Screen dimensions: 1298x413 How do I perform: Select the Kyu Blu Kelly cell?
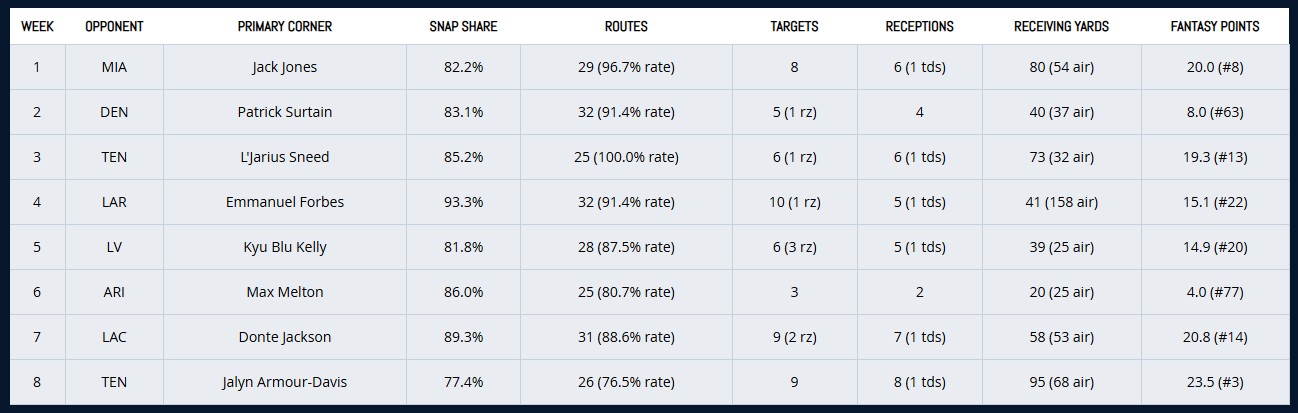click(284, 247)
